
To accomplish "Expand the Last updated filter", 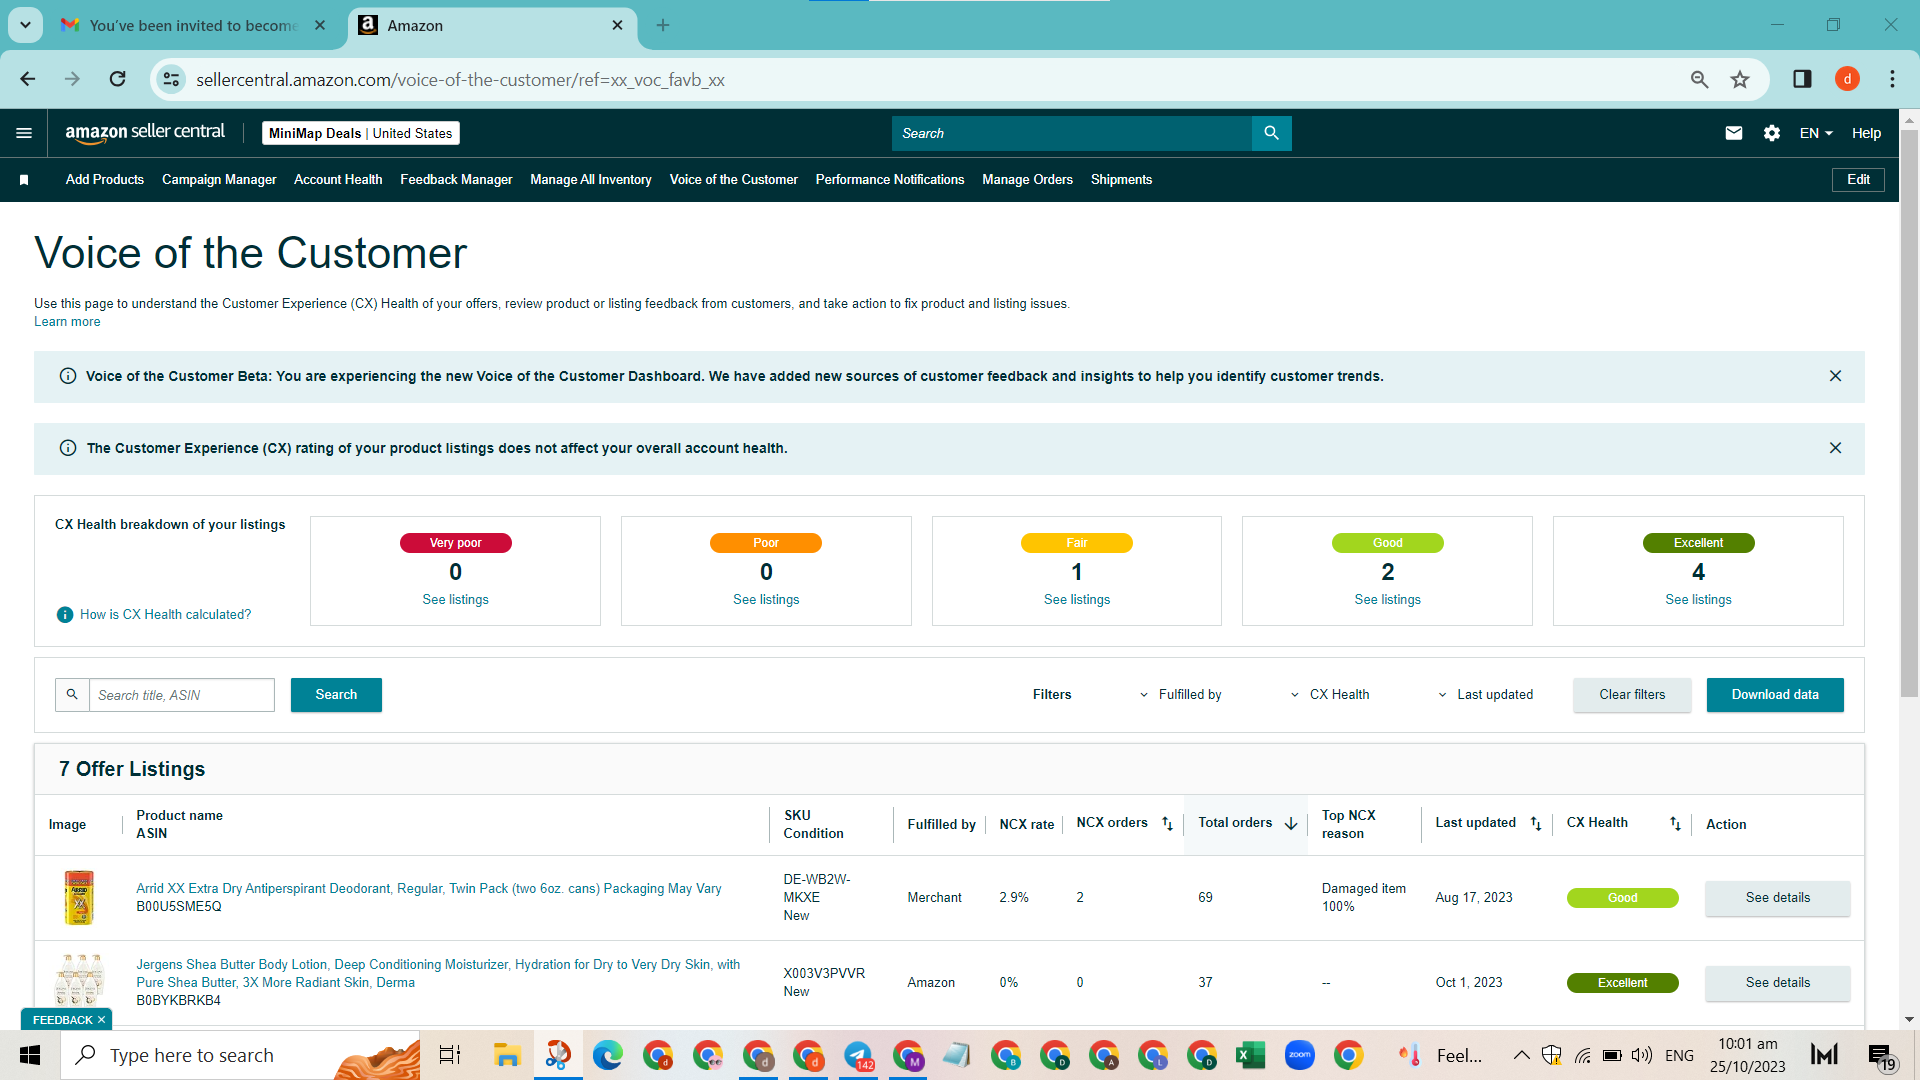I will pos(1485,695).
